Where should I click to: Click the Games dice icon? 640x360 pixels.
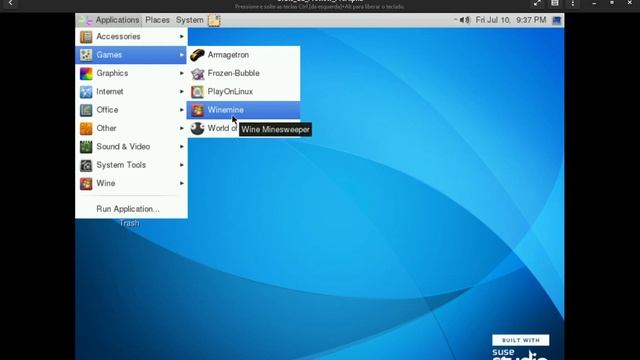pos(86,55)
